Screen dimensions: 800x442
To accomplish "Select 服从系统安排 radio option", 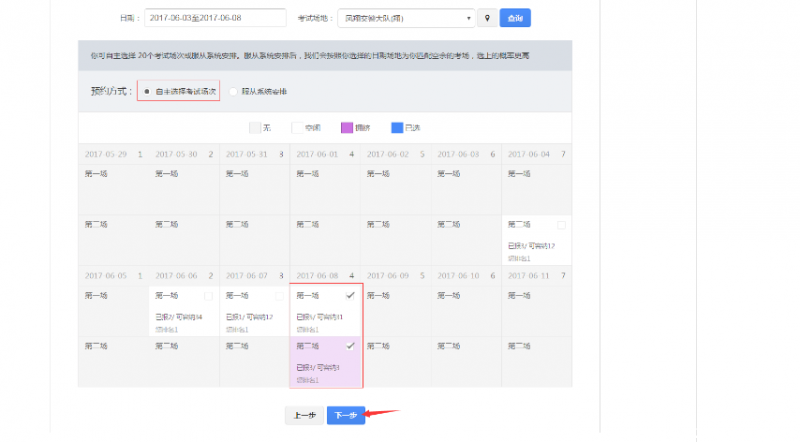I will (234, 91).
